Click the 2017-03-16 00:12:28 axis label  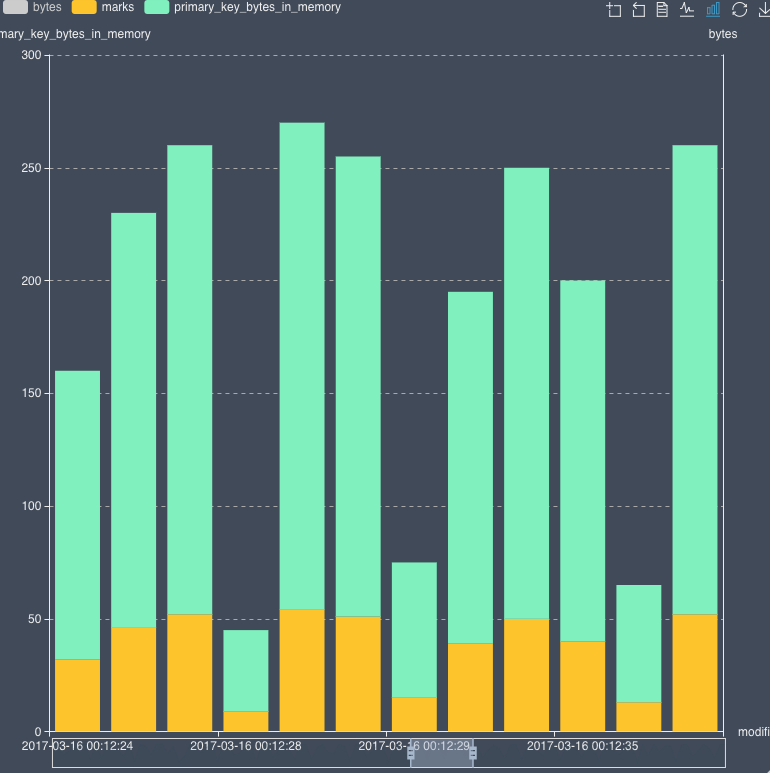point(246,745)
